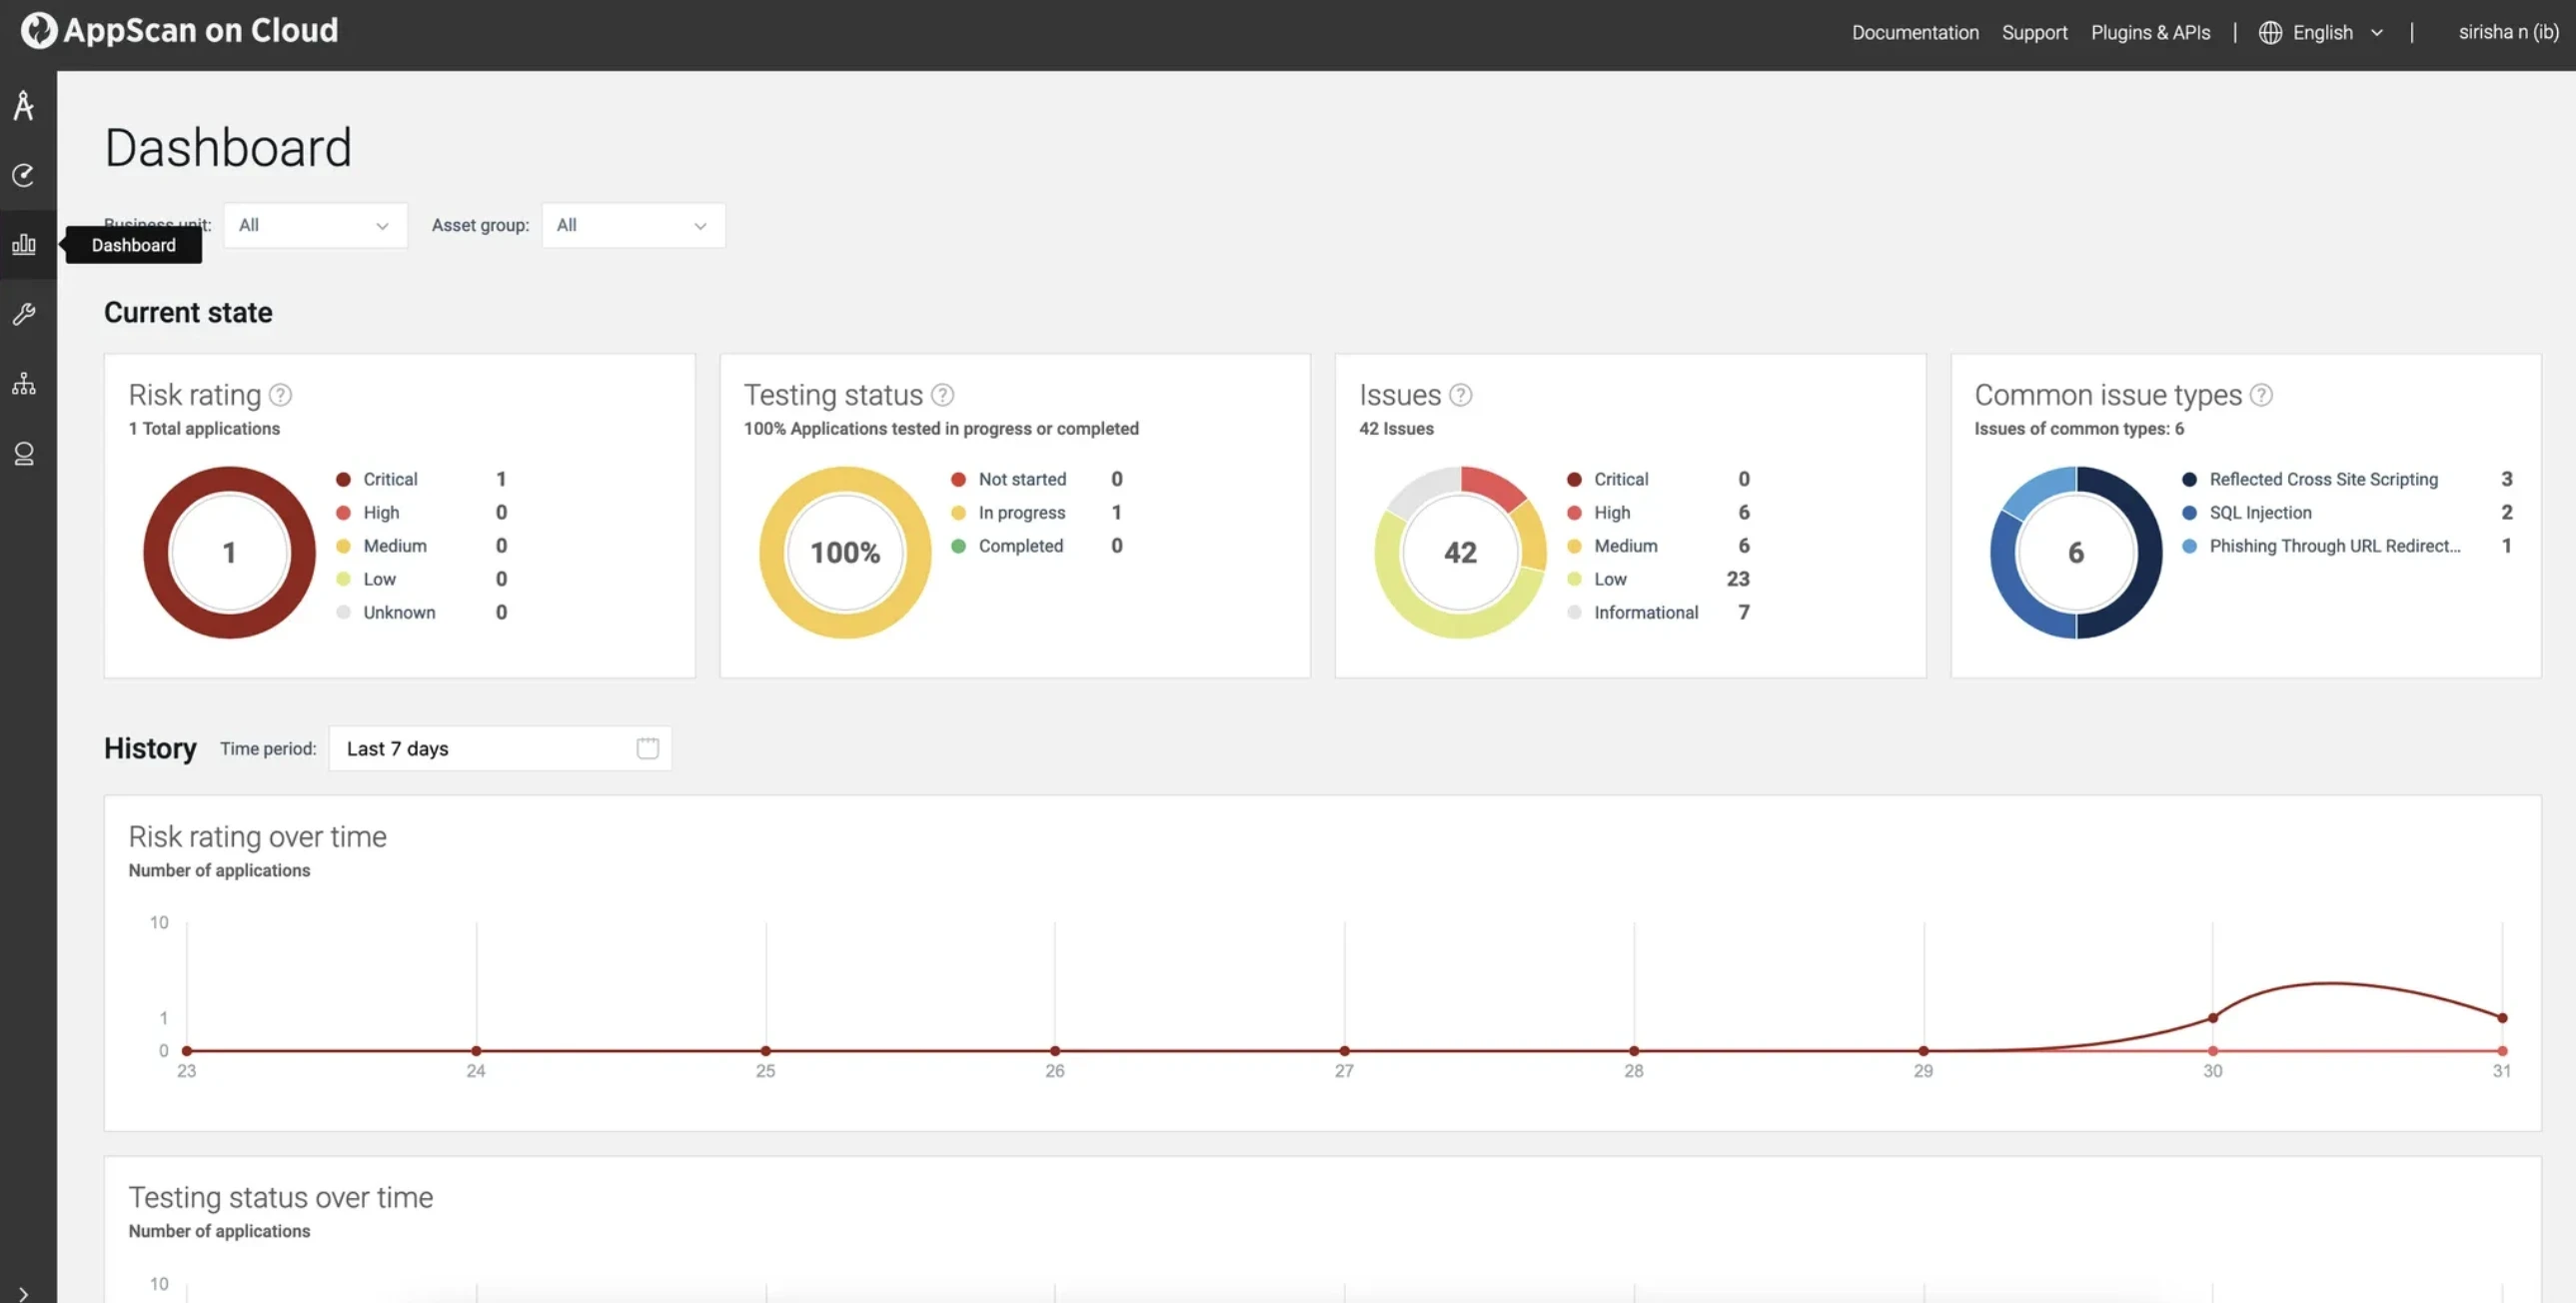This screenshot has width=2576, height=1303.
Task: Change the language via English dropdown
Action: coord(2322,32)
